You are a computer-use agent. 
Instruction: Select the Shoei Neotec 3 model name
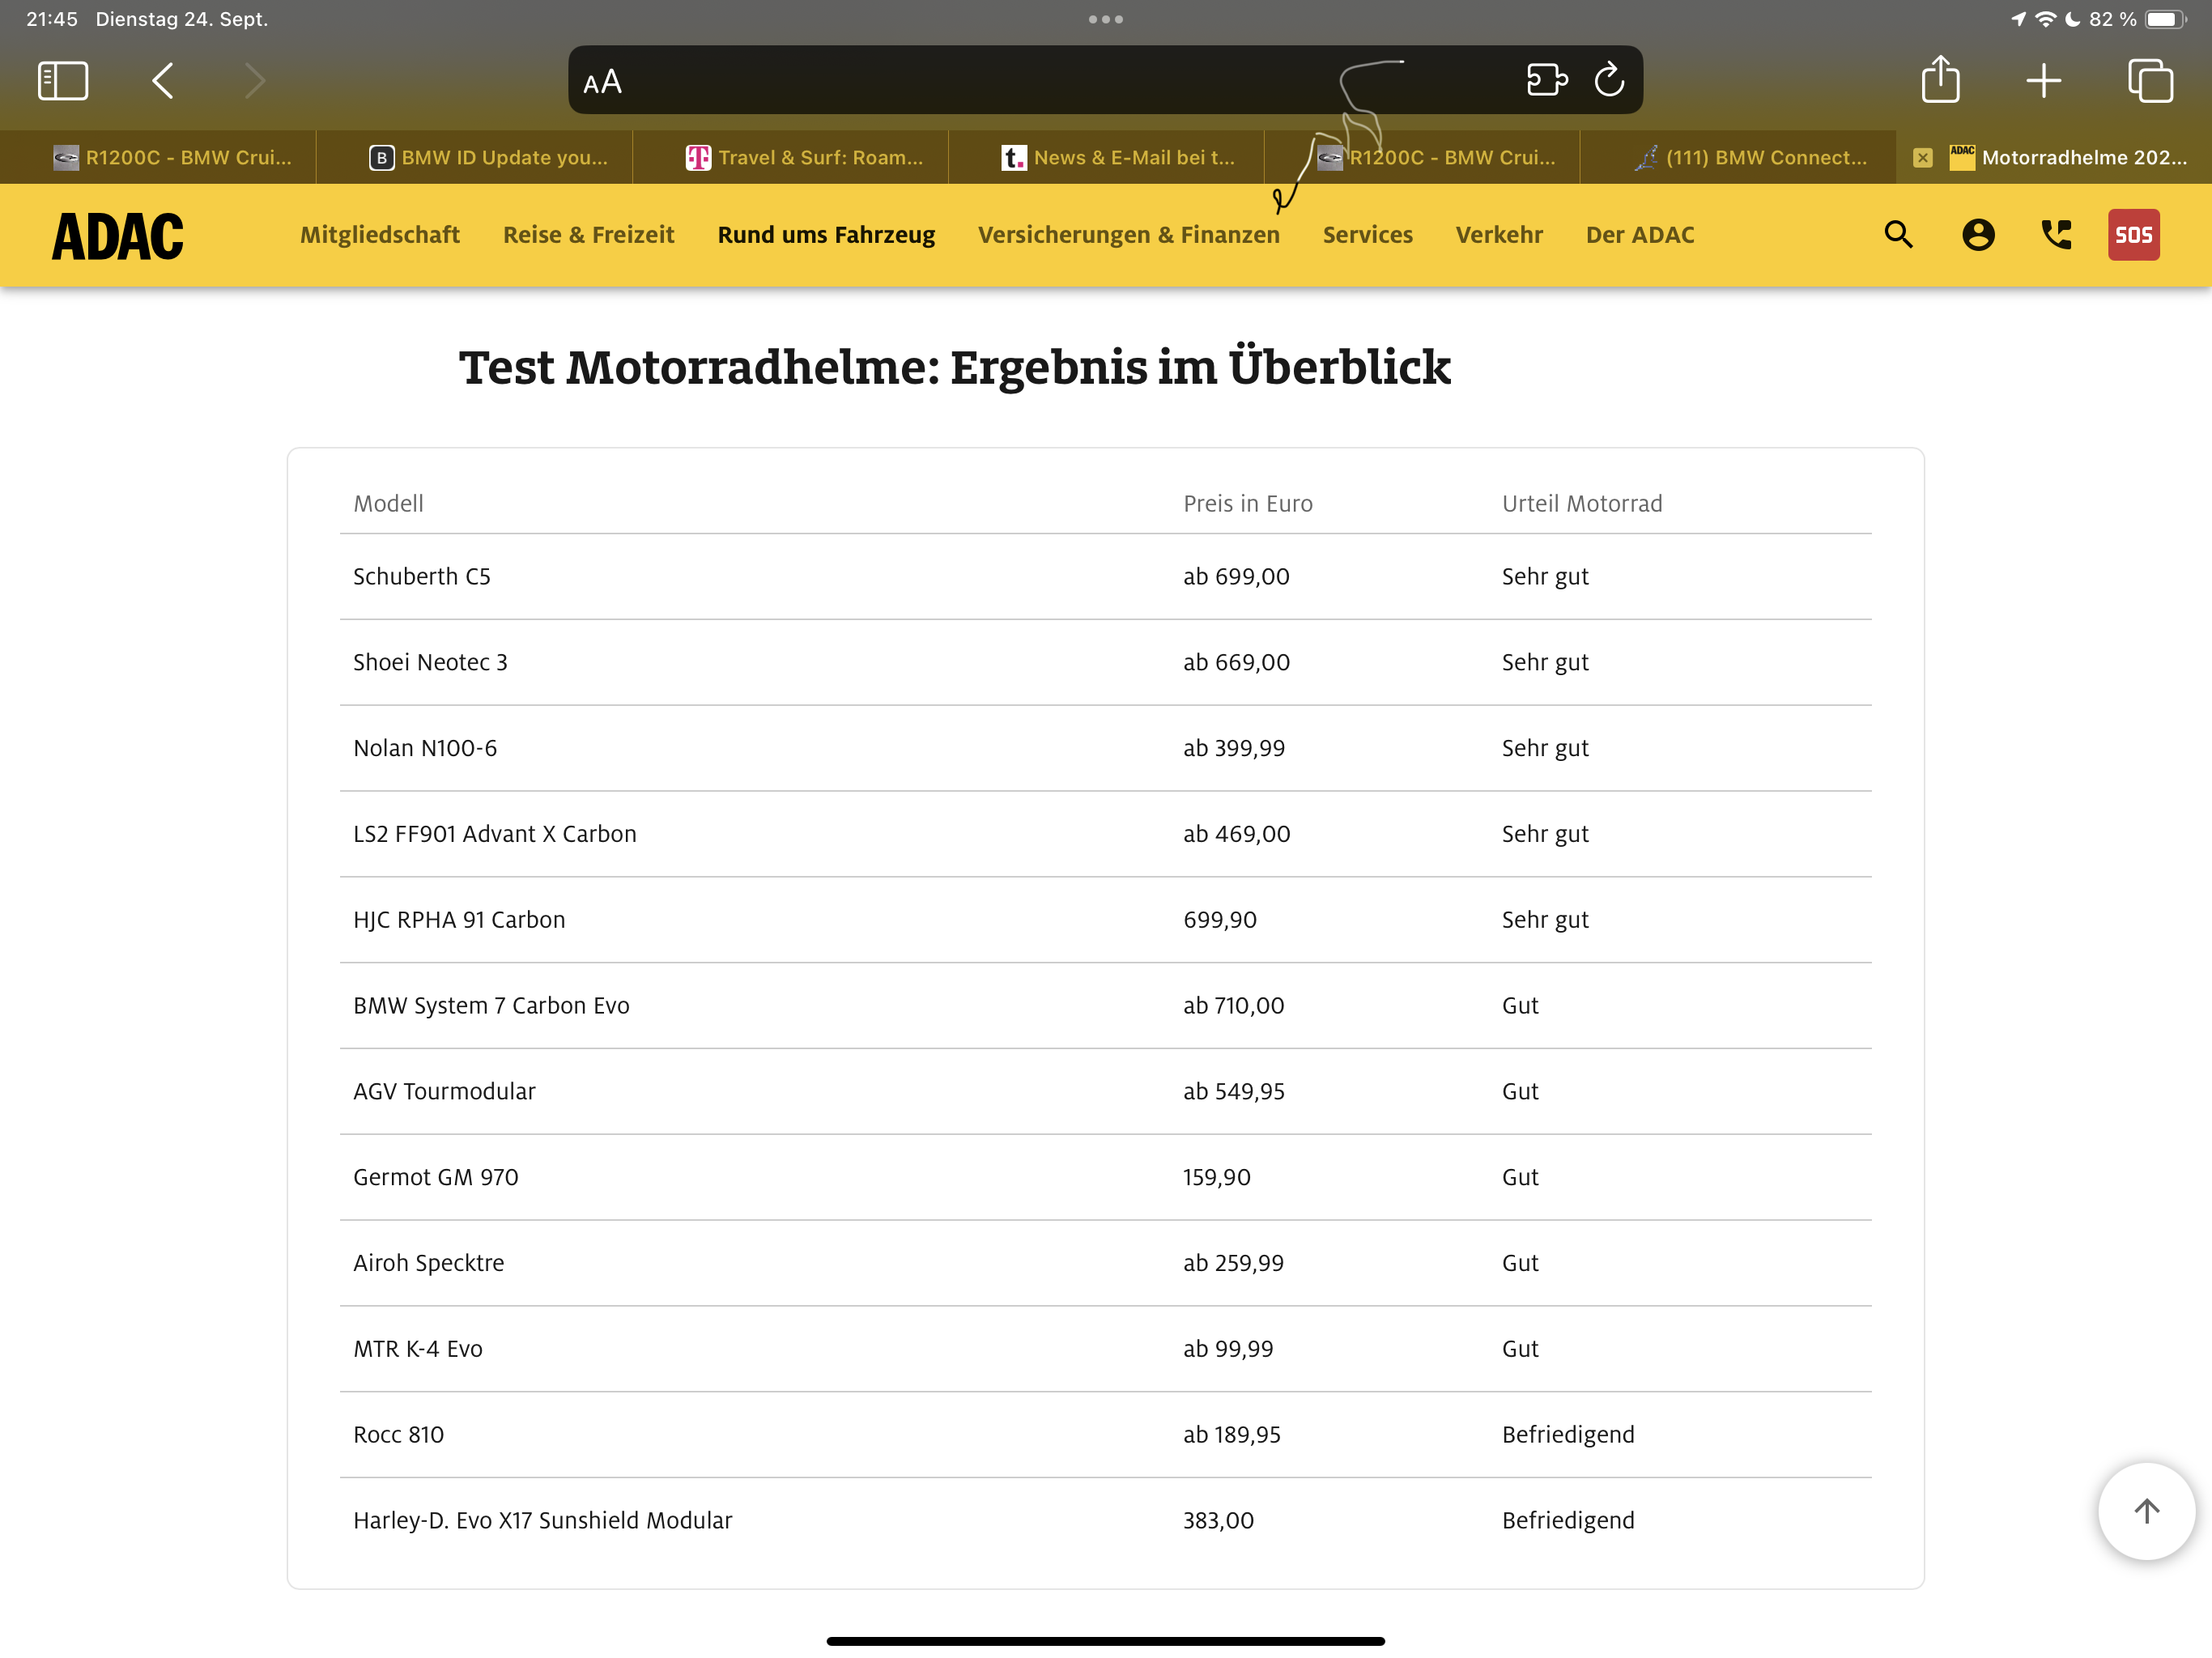430,663
